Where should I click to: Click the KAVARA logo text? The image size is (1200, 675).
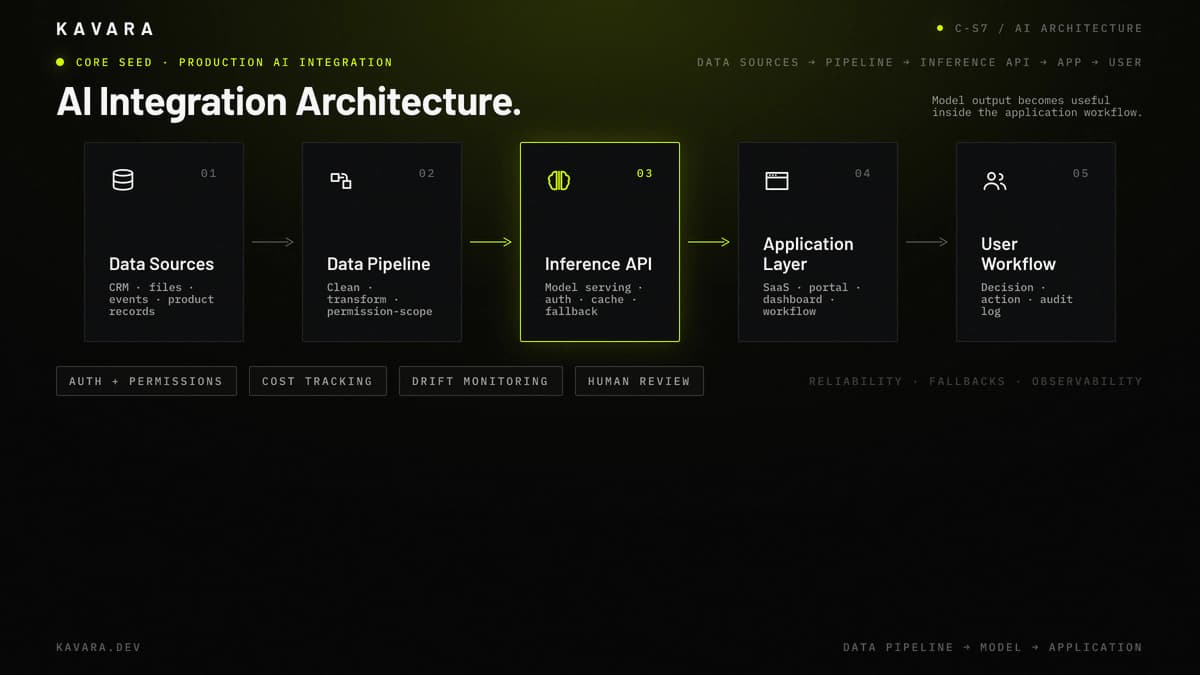point(105,29)
